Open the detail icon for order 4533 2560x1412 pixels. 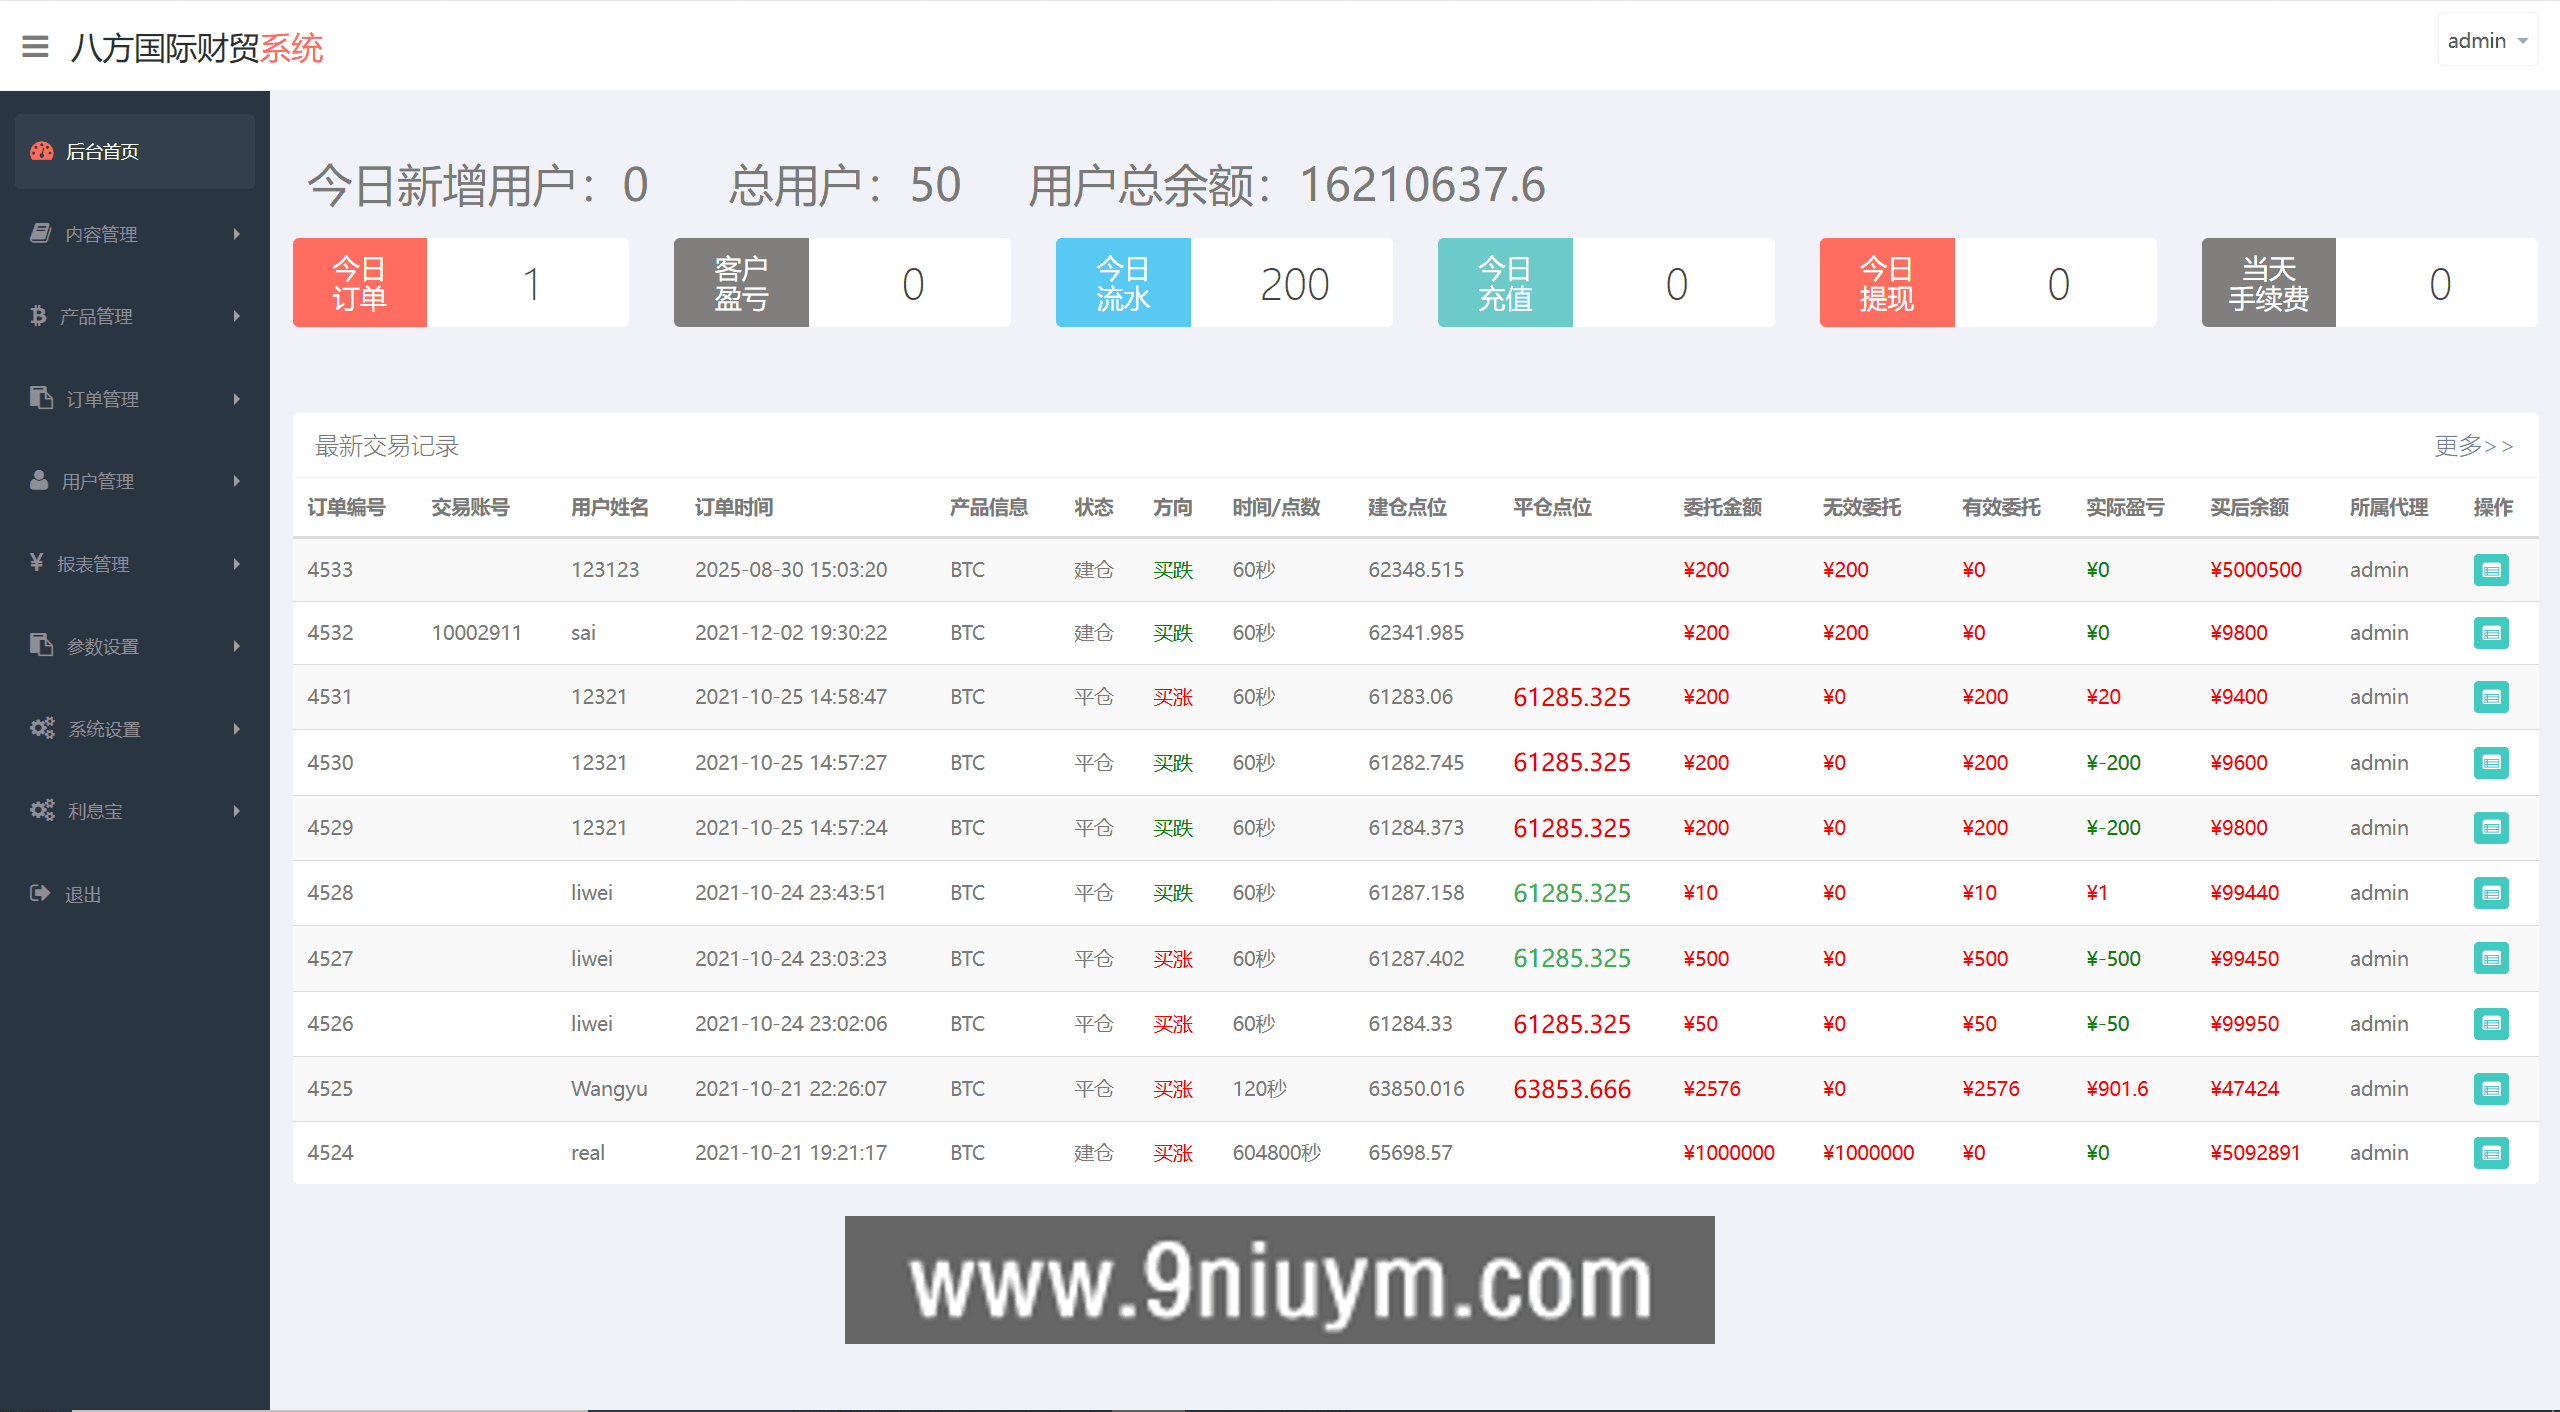pyautogui.click(x=2491, y=570)
